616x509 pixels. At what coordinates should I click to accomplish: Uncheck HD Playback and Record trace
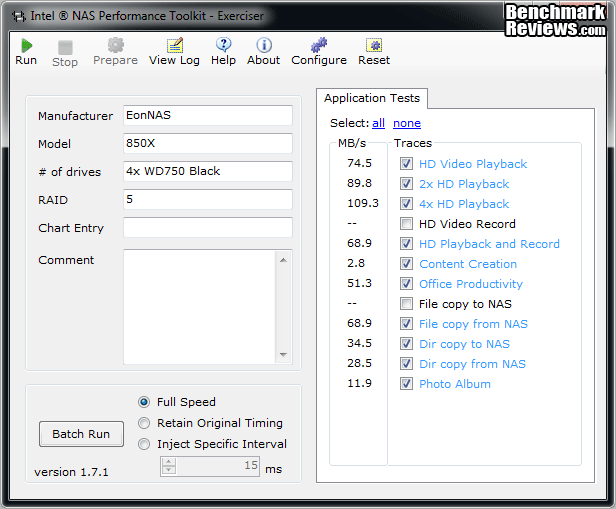(406, 244)
